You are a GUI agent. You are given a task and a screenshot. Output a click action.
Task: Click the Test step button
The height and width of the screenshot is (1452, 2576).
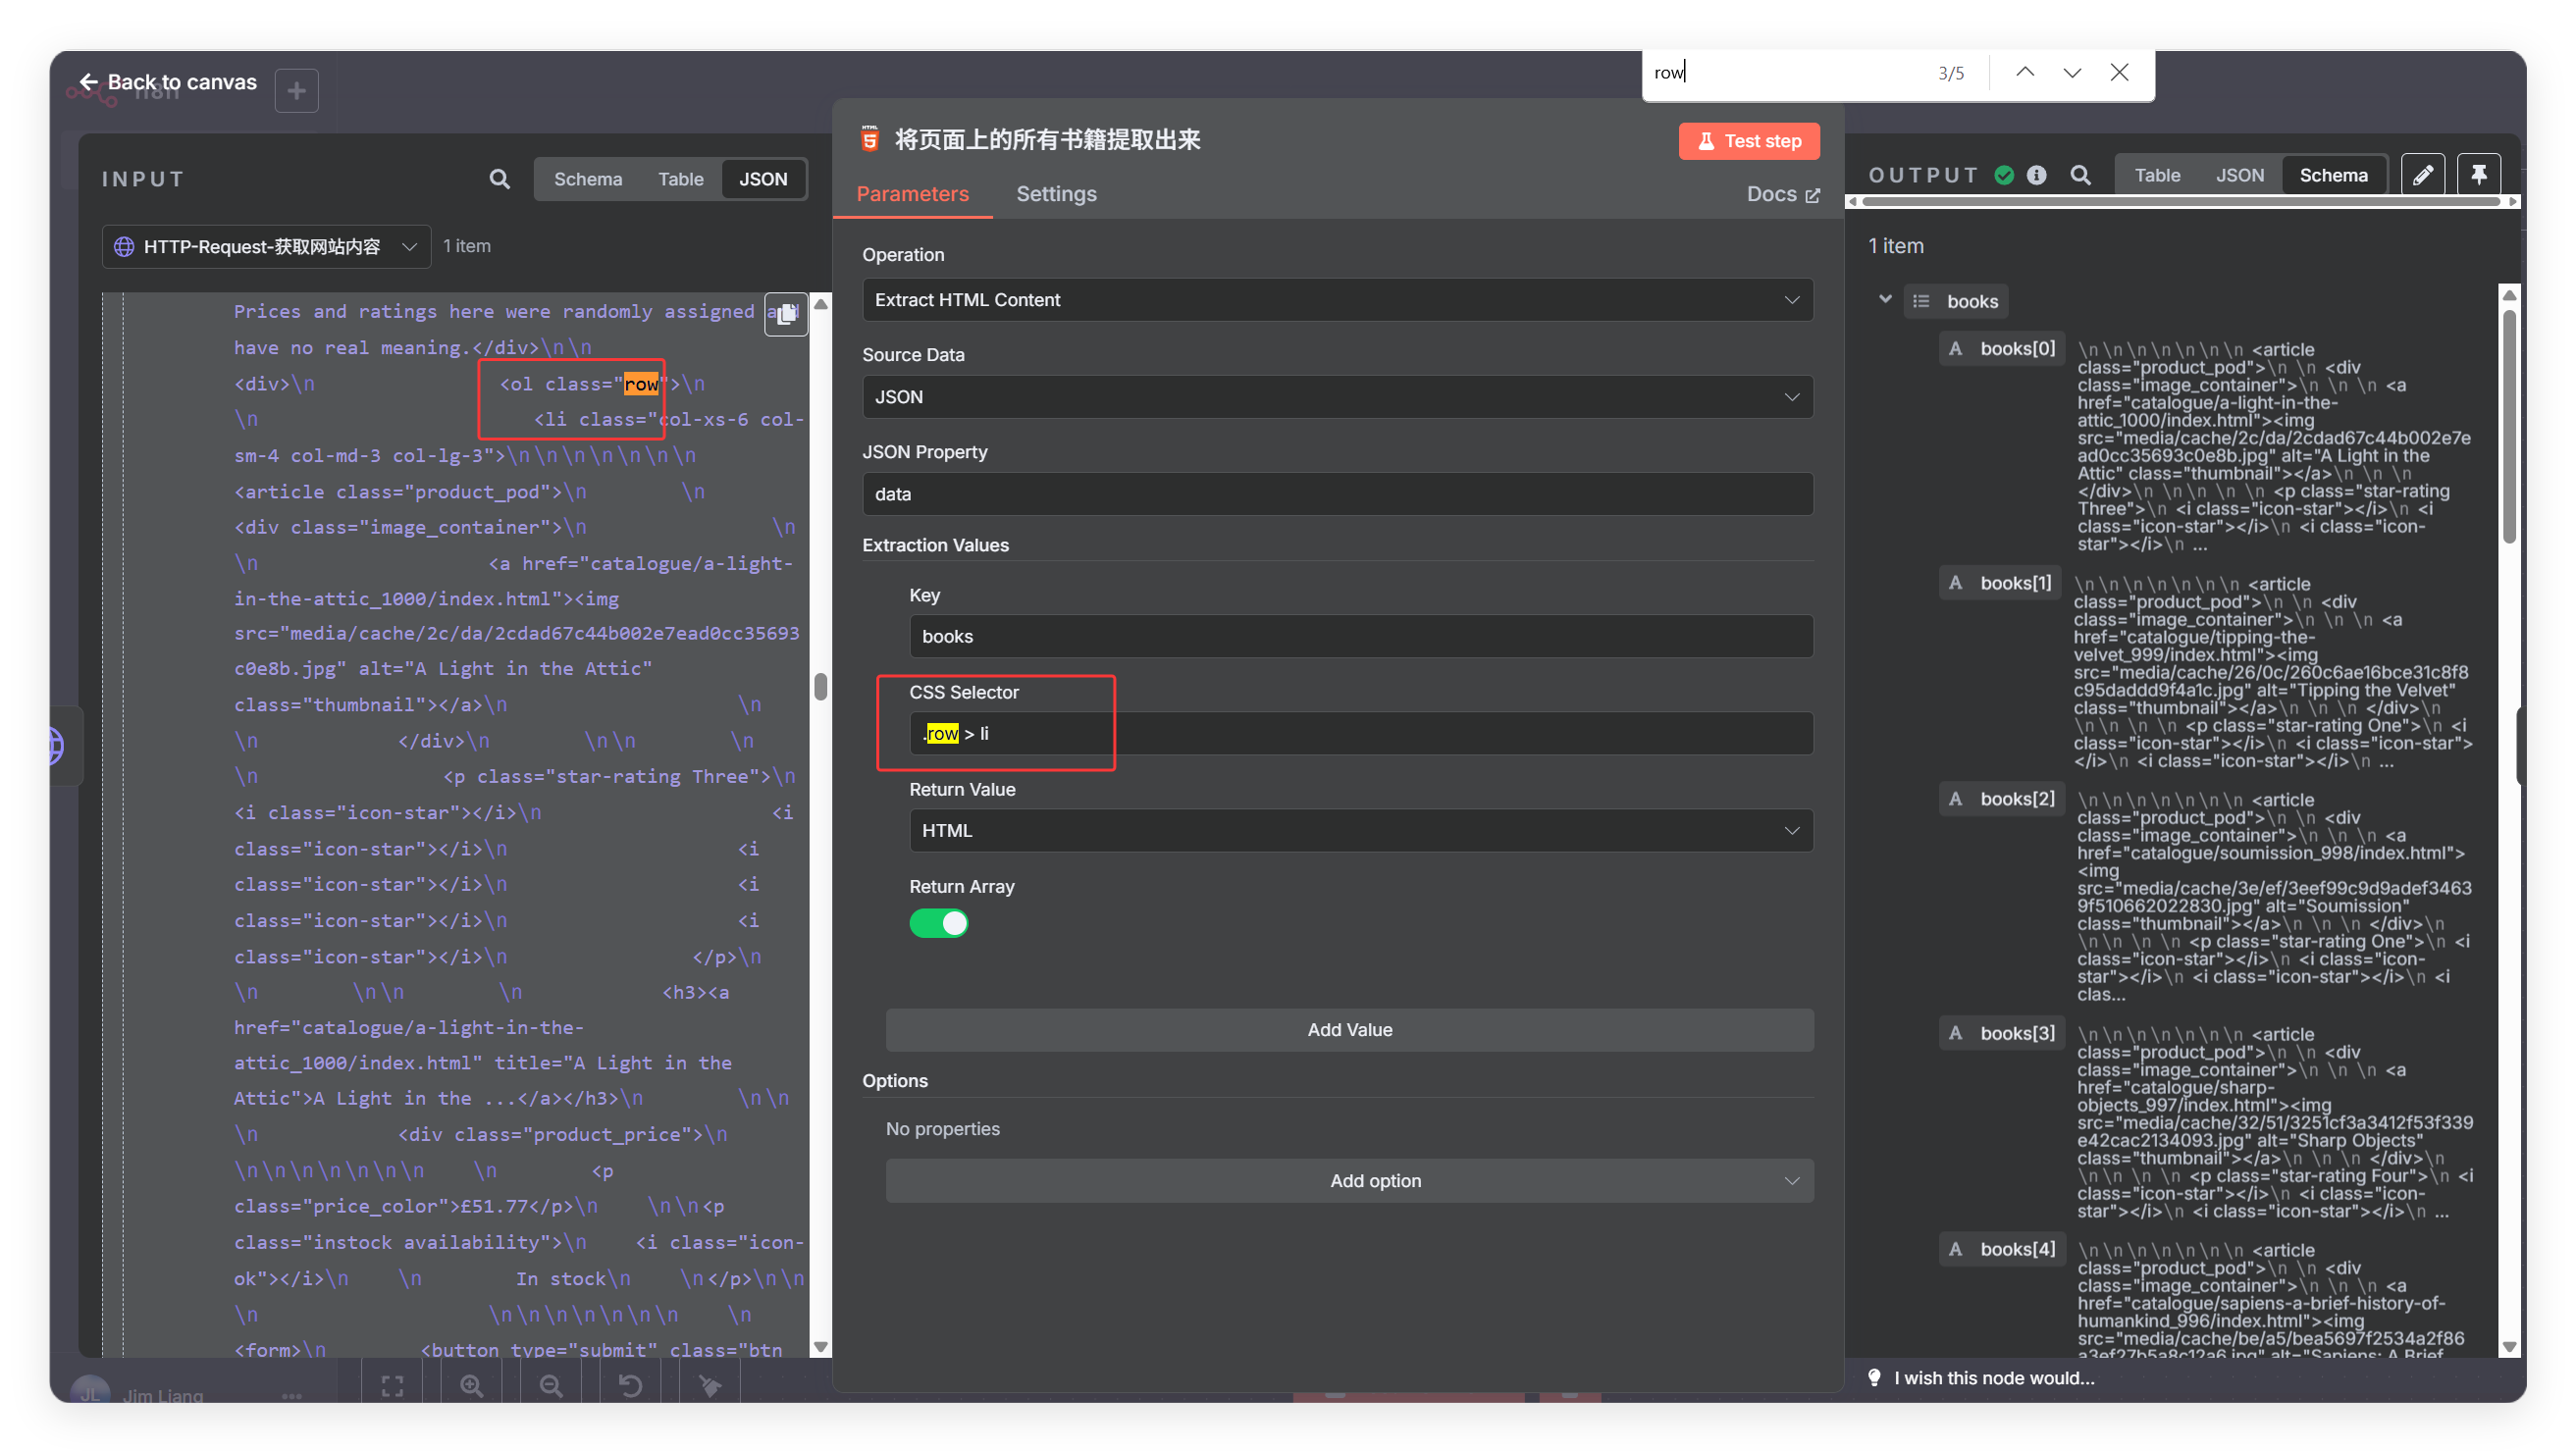(x=1749, y=141)
